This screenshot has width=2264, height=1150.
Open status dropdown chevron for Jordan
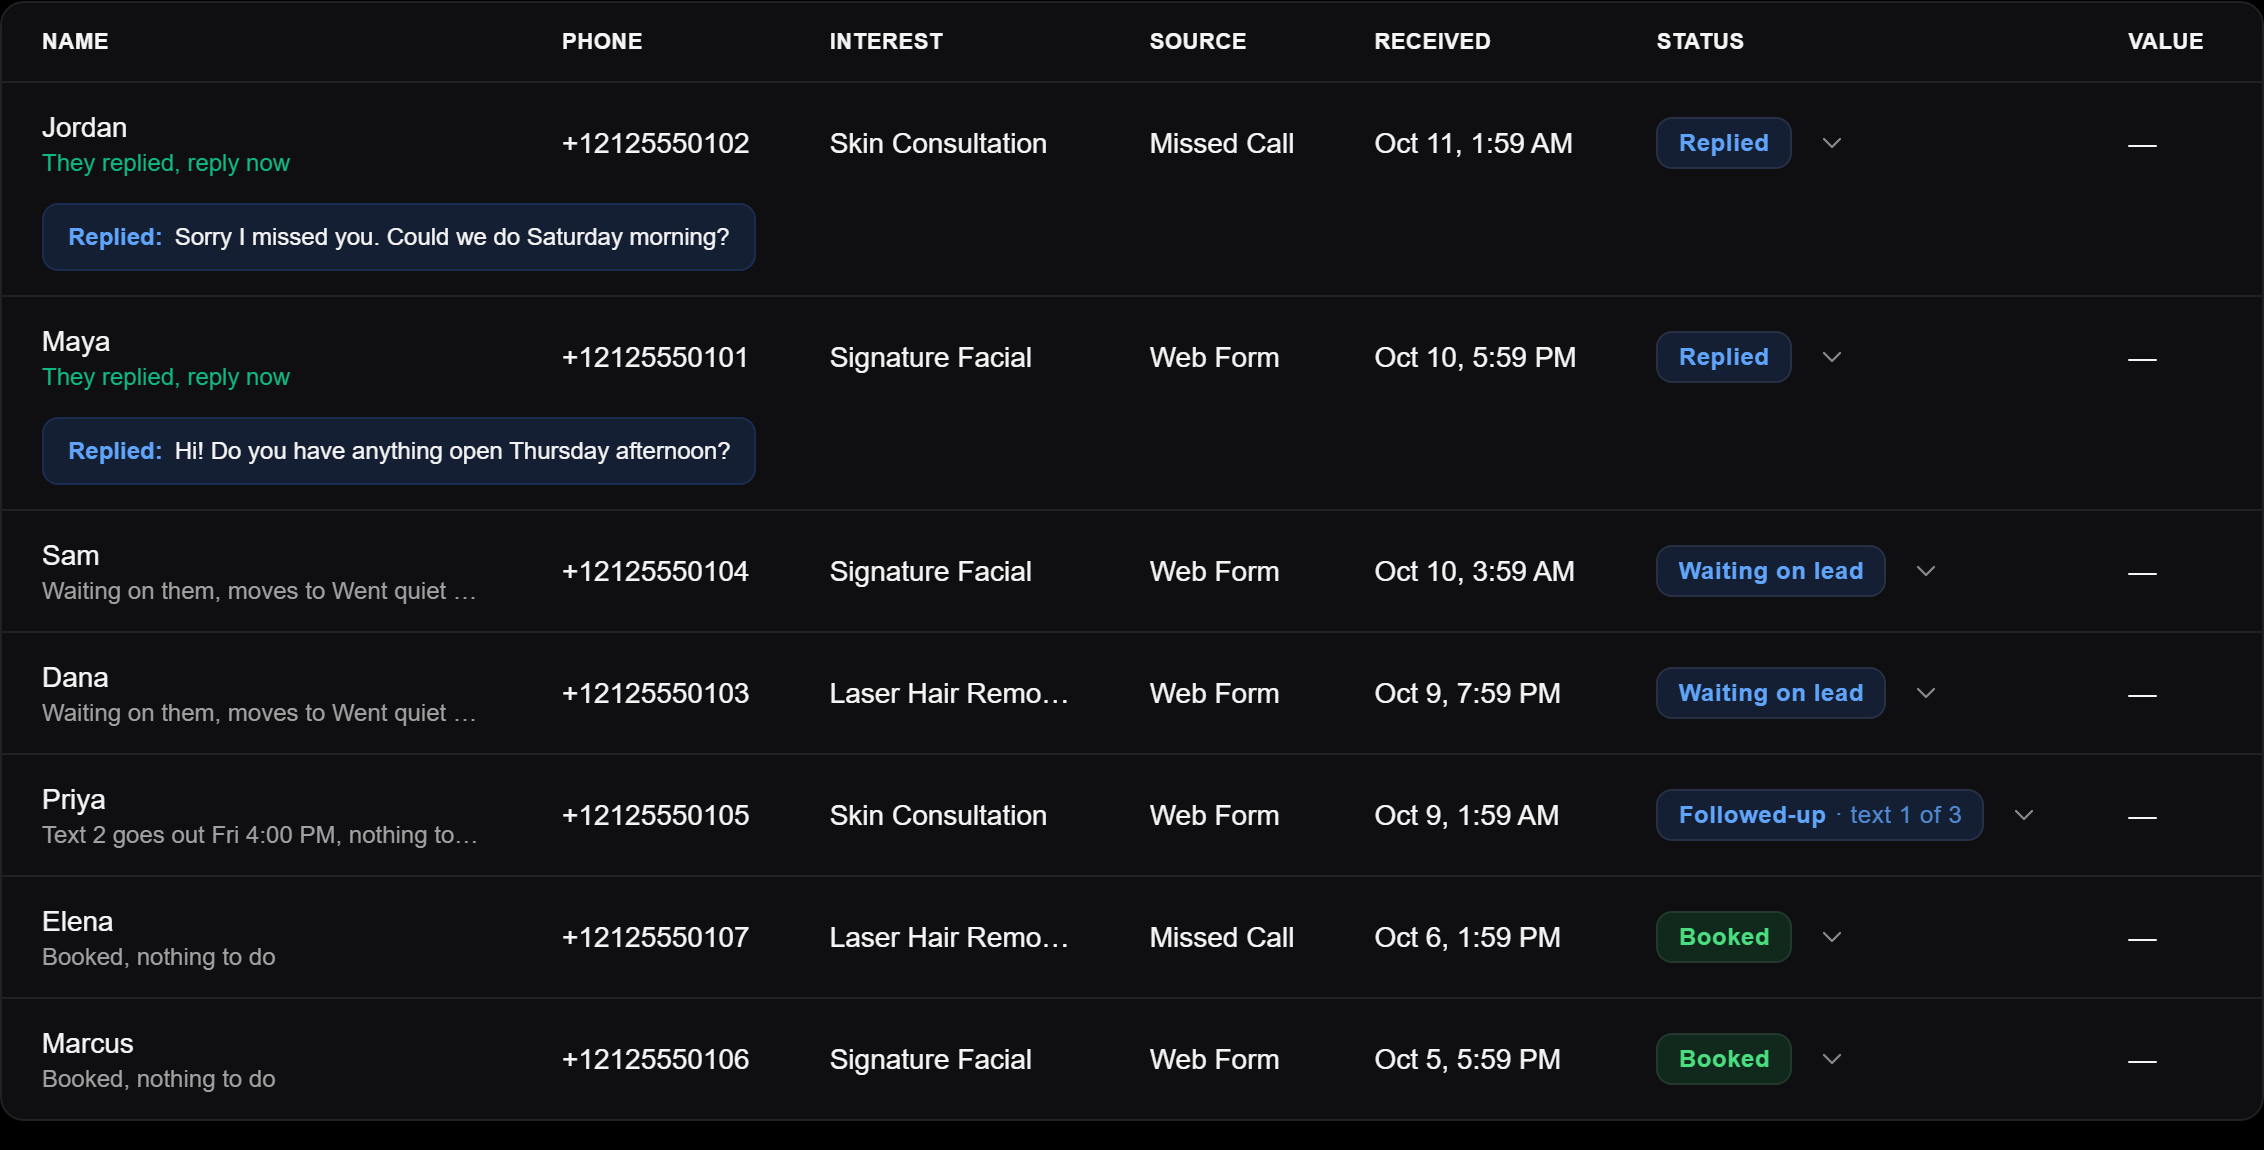click(x=1831, y=143)
